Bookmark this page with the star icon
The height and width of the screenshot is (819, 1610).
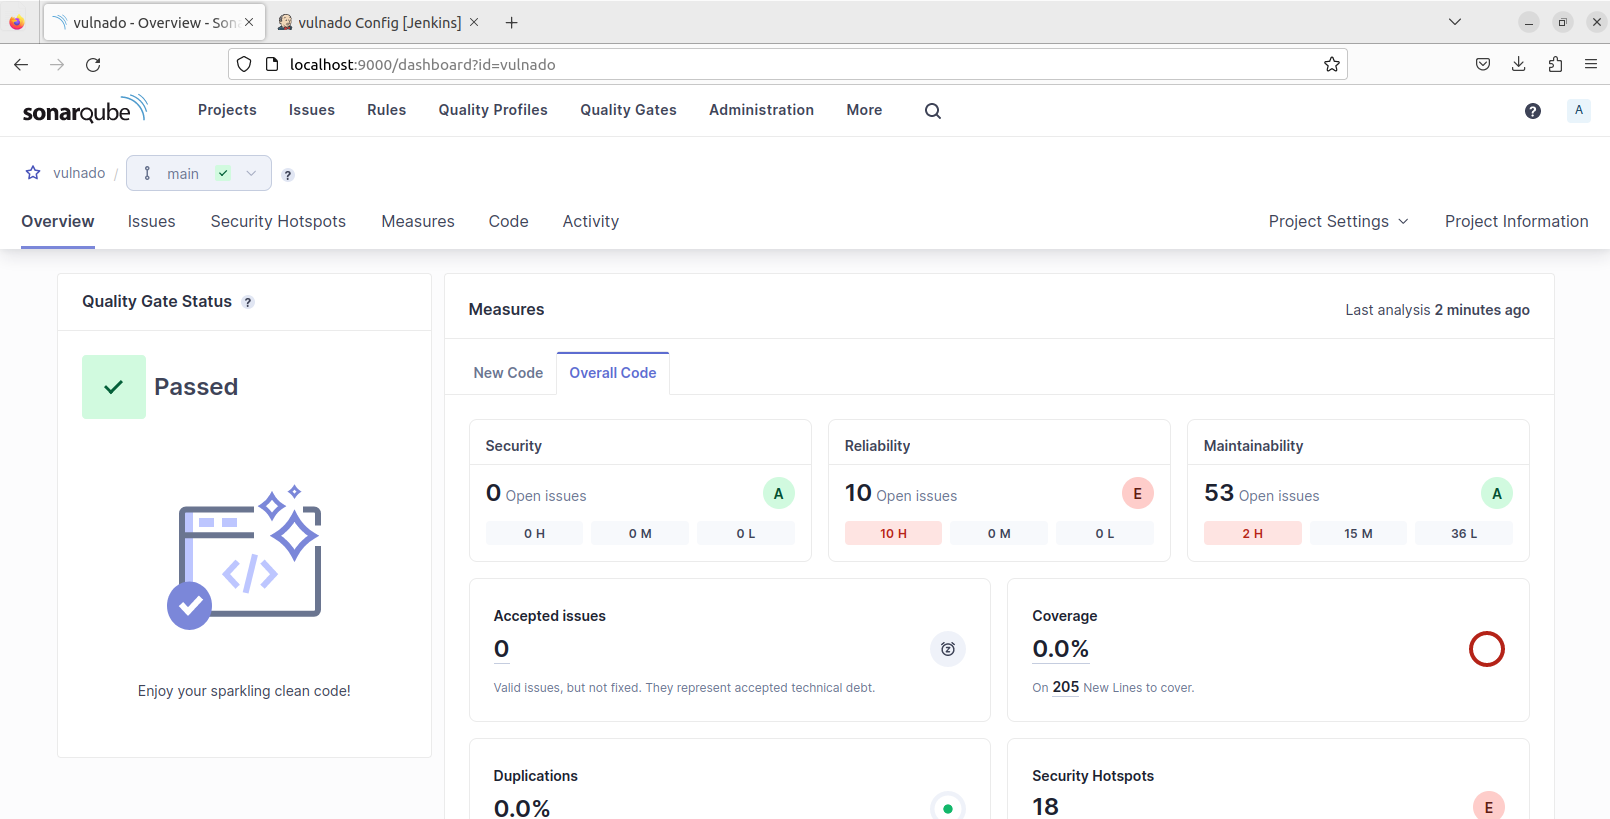1332,65
